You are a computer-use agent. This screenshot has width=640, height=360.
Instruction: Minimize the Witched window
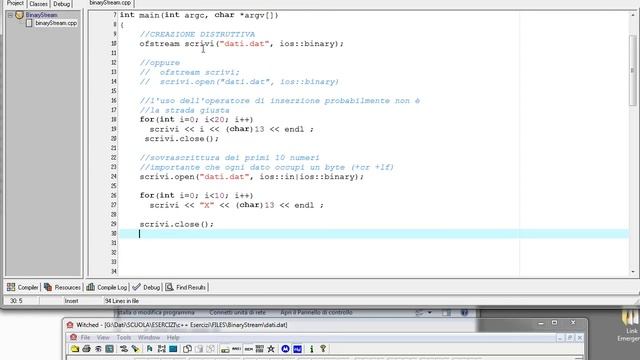[x=541, y=323]
